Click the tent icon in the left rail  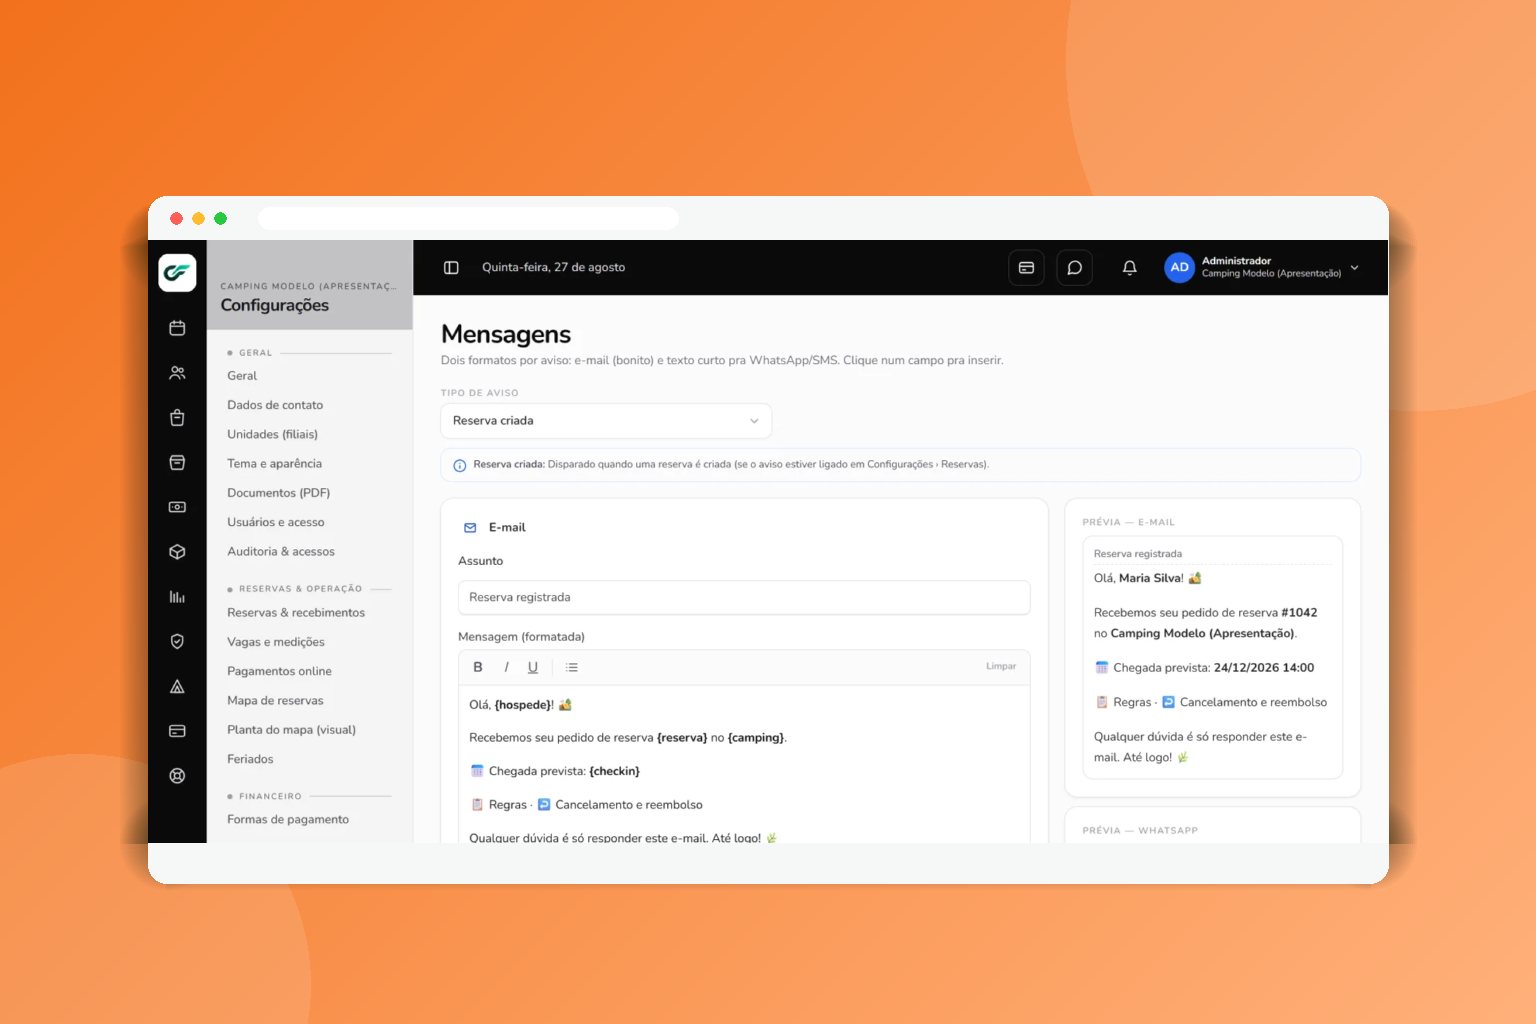(177, 686)
